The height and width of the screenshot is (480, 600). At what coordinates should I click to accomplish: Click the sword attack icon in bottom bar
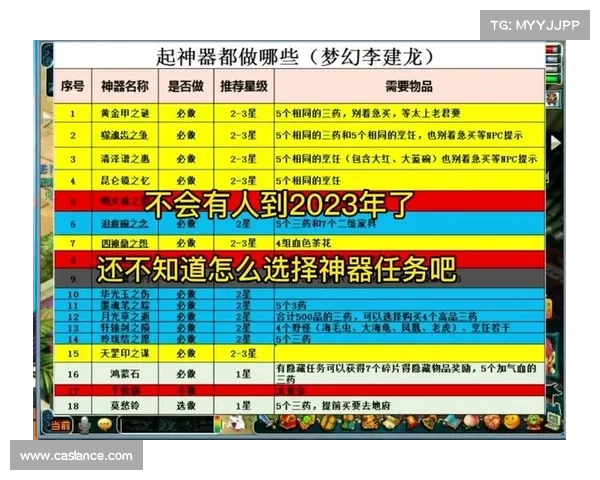coord(265,423)
